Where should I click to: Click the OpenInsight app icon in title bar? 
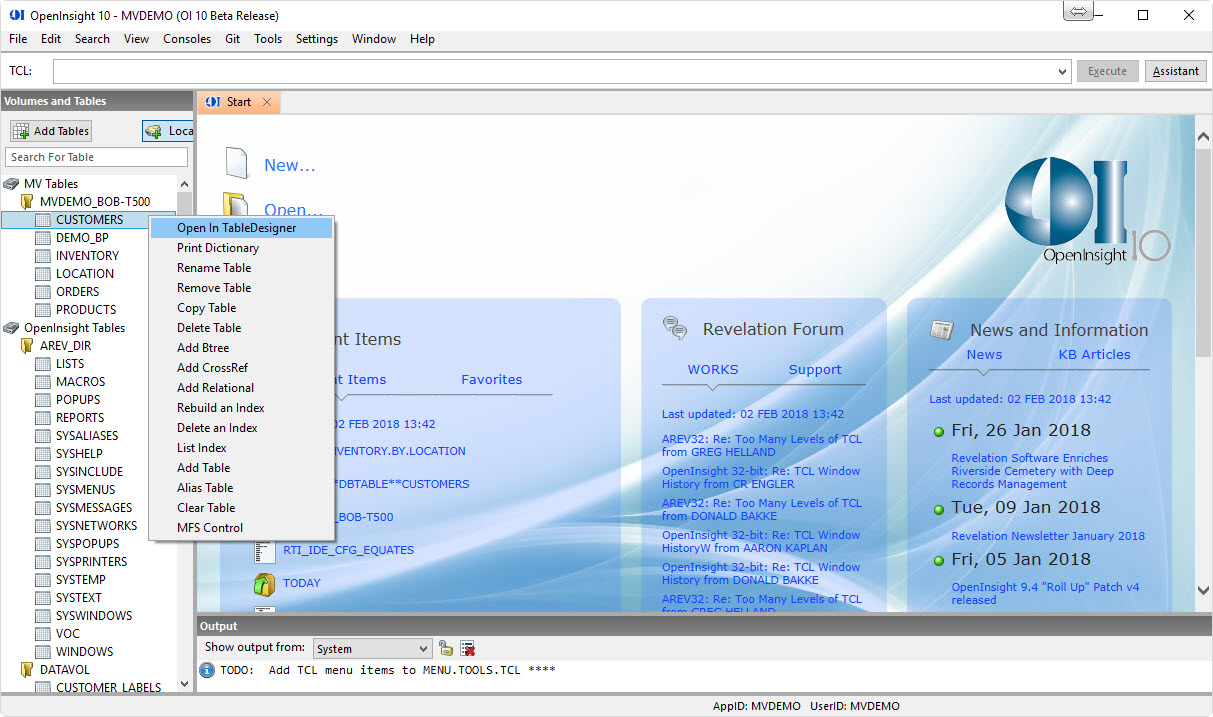16,15
